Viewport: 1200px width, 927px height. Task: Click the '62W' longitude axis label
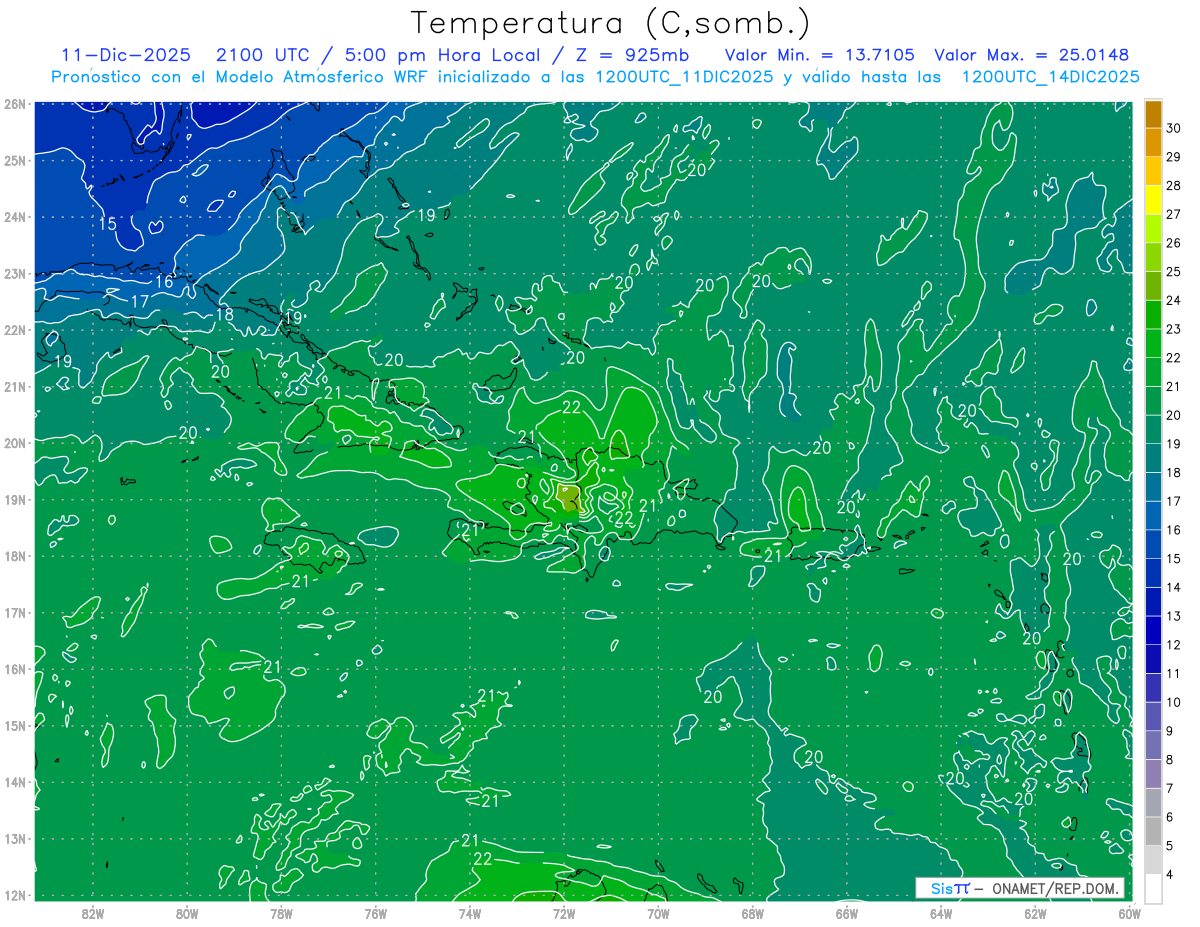[x=1035, y=913]
